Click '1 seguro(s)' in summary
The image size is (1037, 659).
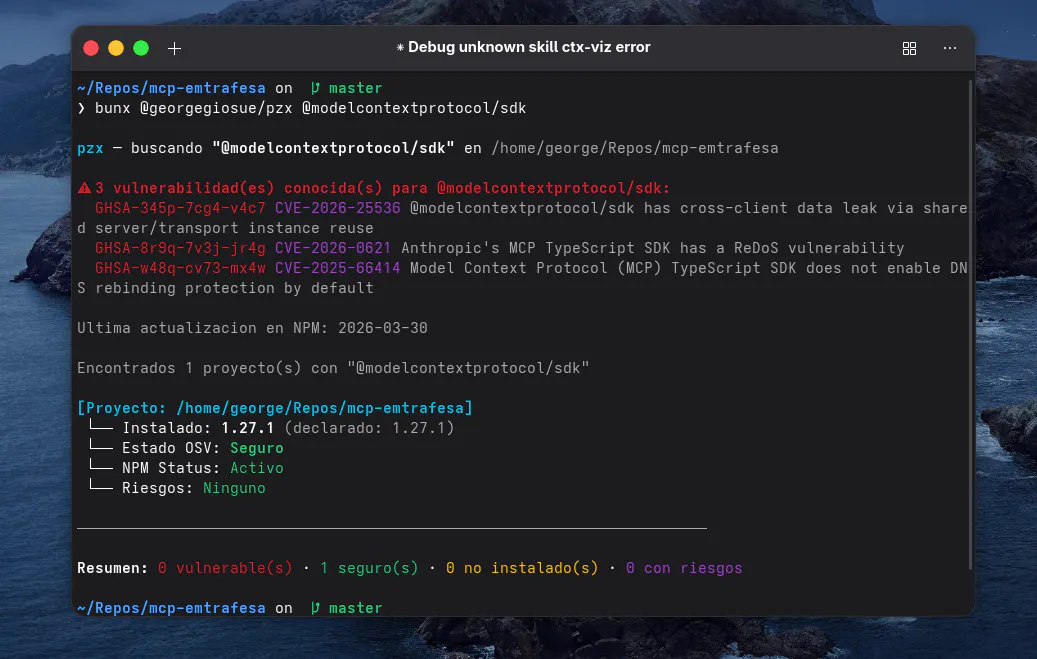pos(369,568)
